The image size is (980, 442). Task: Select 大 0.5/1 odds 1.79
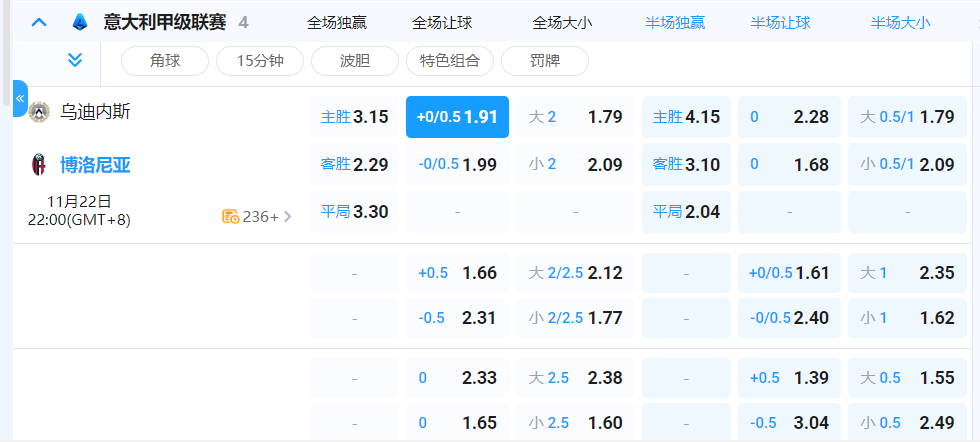point(908,117)
